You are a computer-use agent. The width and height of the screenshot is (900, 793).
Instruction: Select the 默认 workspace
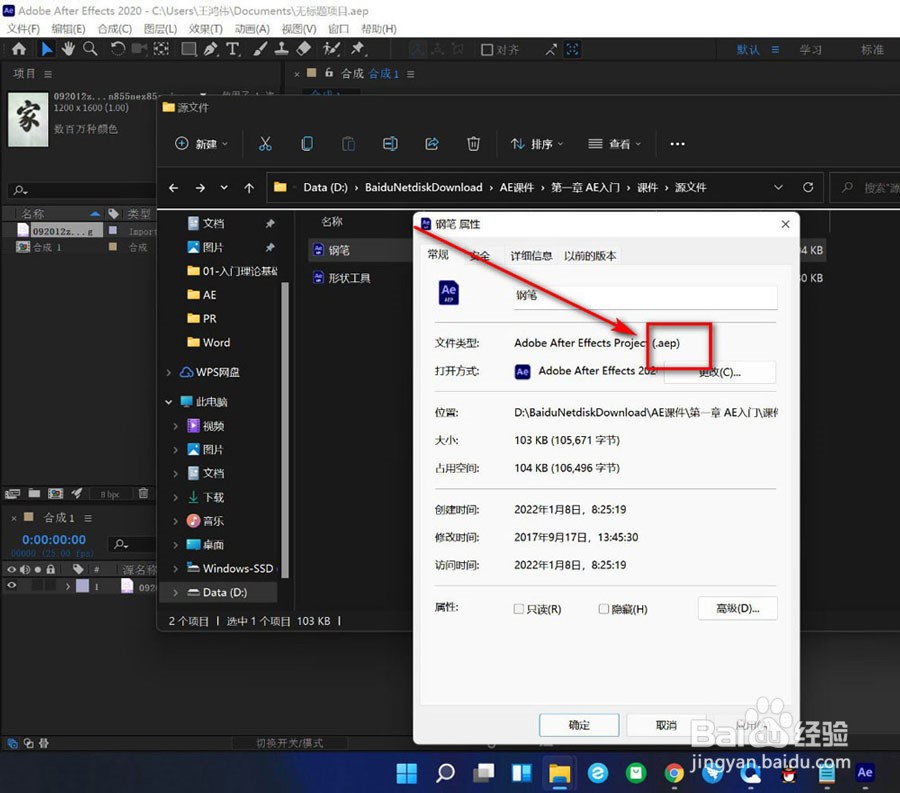tap(748, 50)
